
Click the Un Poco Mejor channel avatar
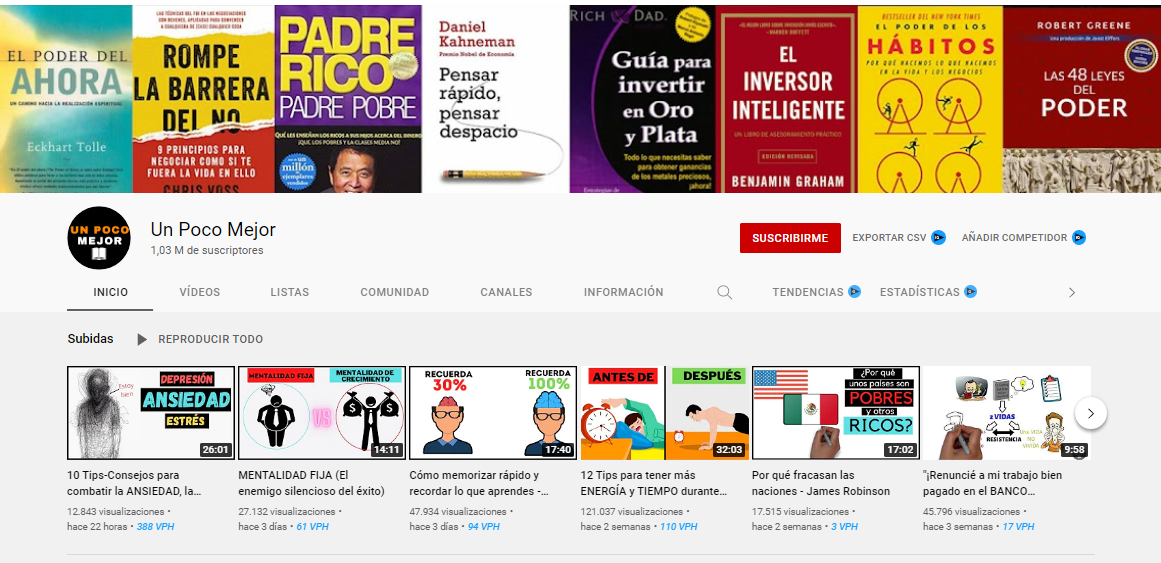click(x=98, y=238)
